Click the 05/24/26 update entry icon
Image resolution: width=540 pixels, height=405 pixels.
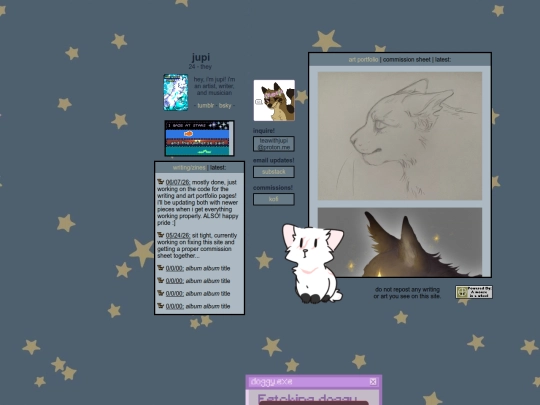(x=160, y=235)
